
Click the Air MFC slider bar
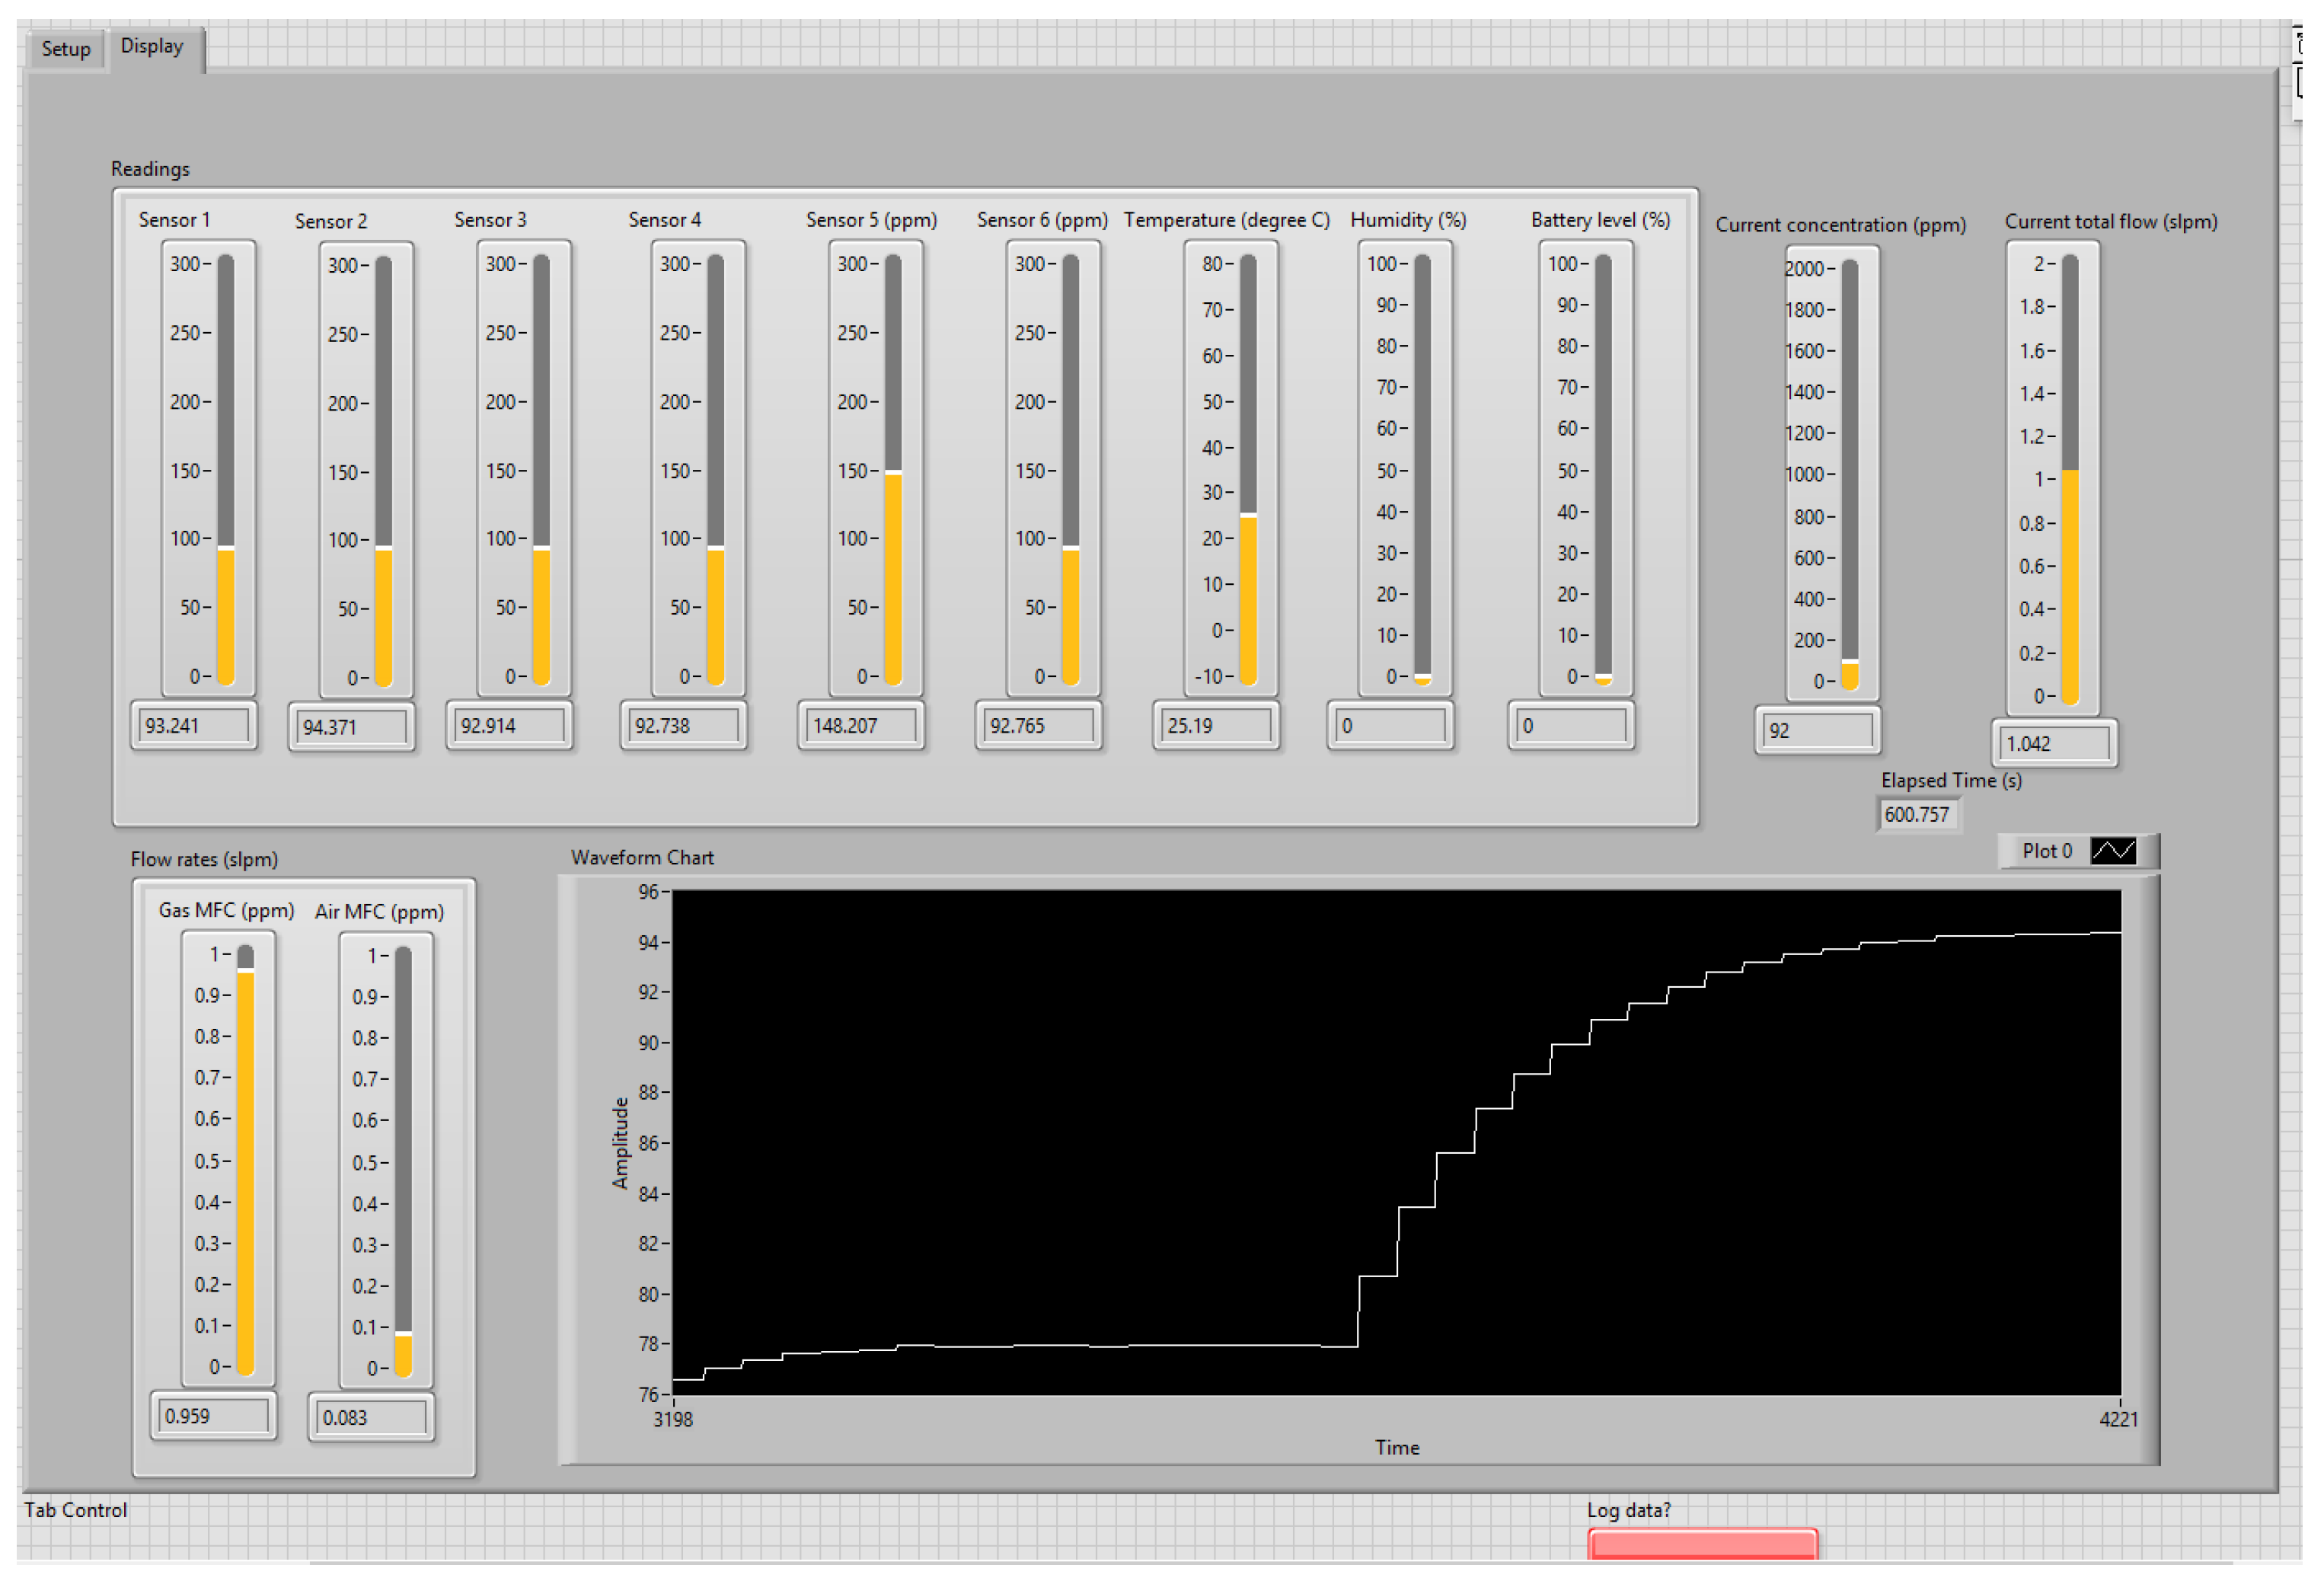[x=404, y=1160]
